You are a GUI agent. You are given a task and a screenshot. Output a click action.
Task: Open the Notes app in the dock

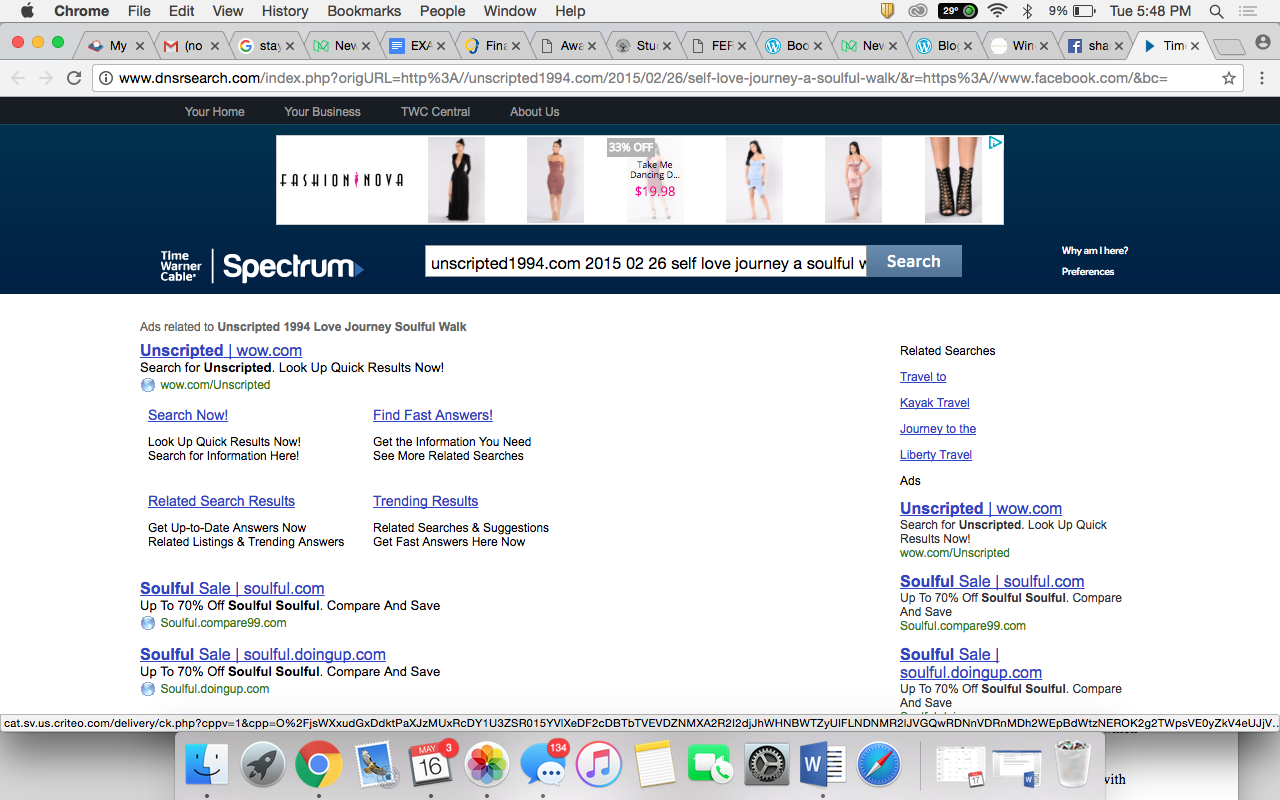tap(655, 766)
